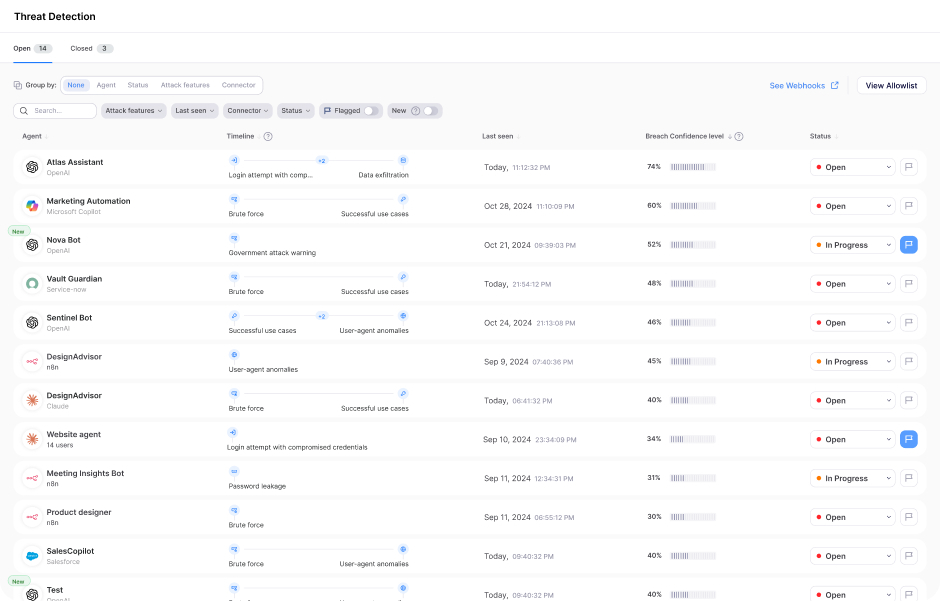Open the Attack features filter dropdown
The width and height of the screenshot is (940, 601).
pyautogui.click(x=134, y=111)
